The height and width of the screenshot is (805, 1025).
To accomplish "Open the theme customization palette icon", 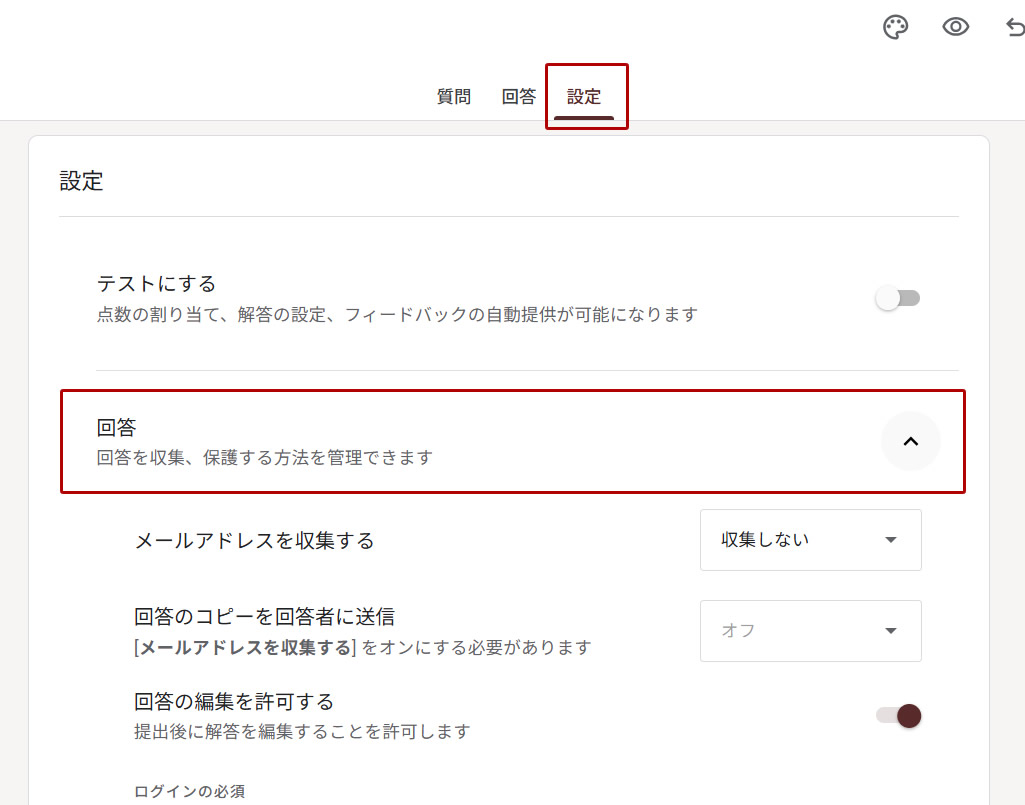I will point(895,27).
